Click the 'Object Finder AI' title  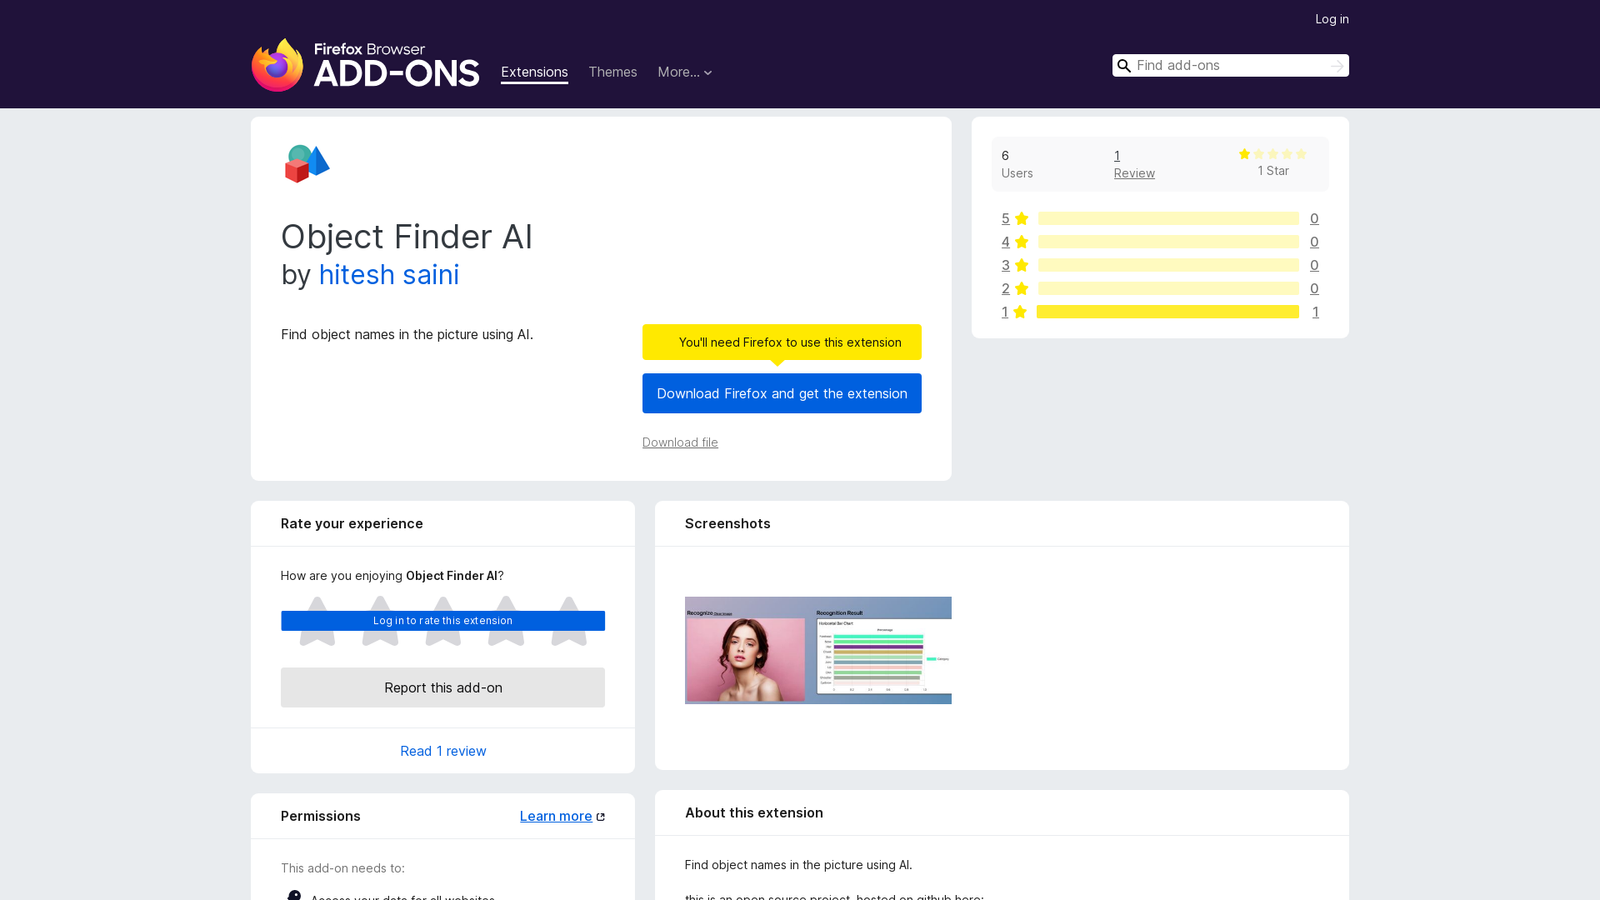[406, 237]
